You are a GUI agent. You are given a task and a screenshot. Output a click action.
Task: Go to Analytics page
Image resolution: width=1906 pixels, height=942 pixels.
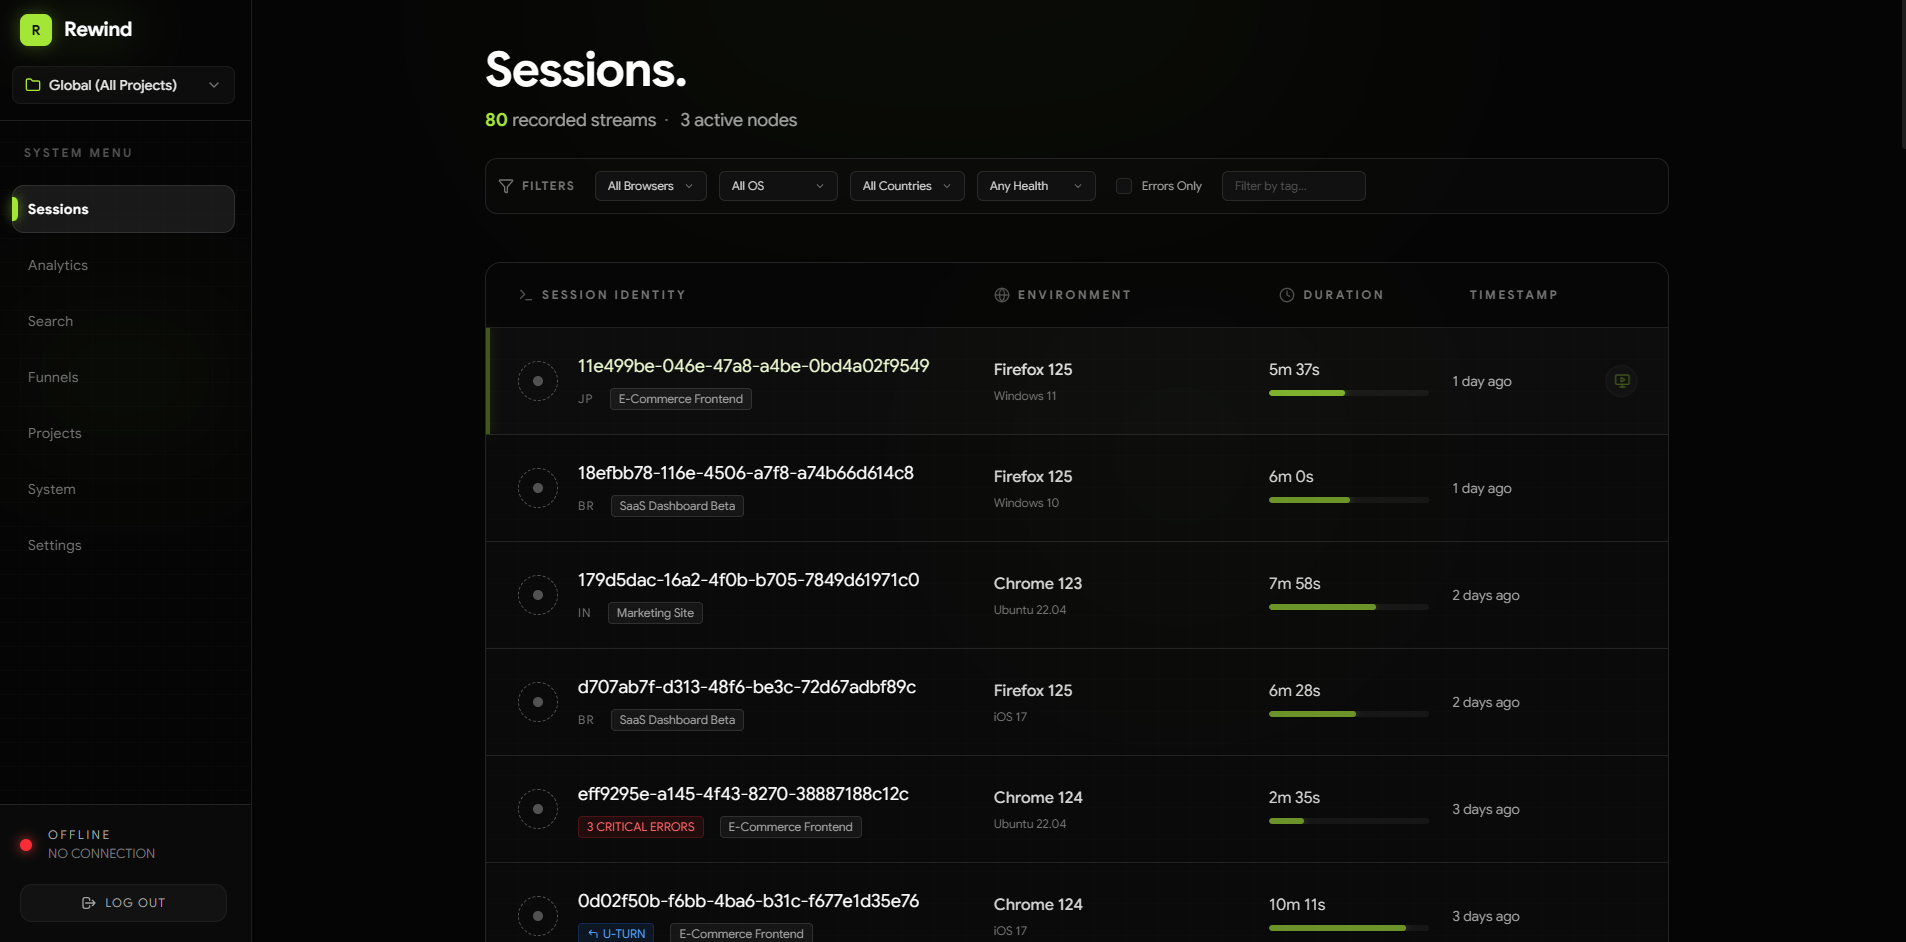58,265
